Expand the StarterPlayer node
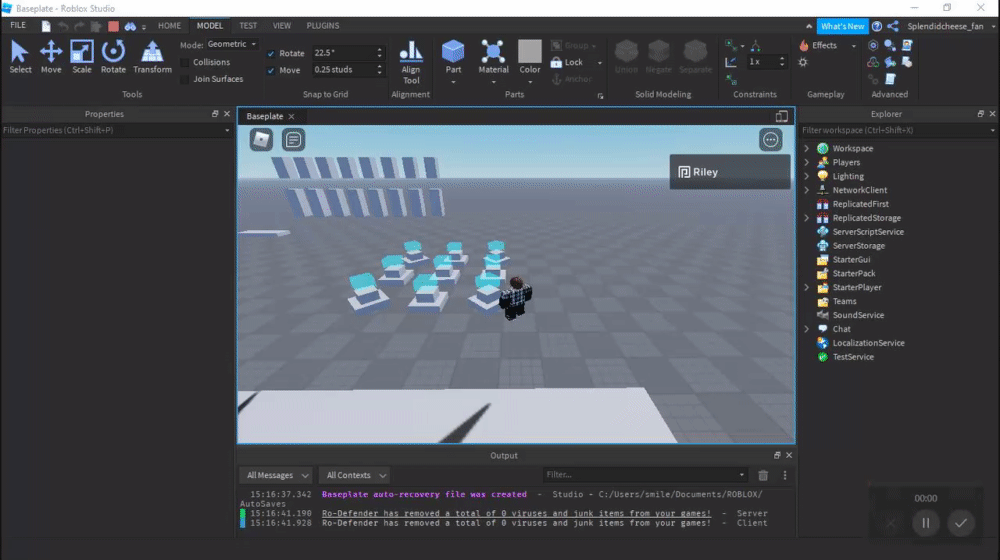Viewport: 1000px width, 560px height. click(807, 287)
